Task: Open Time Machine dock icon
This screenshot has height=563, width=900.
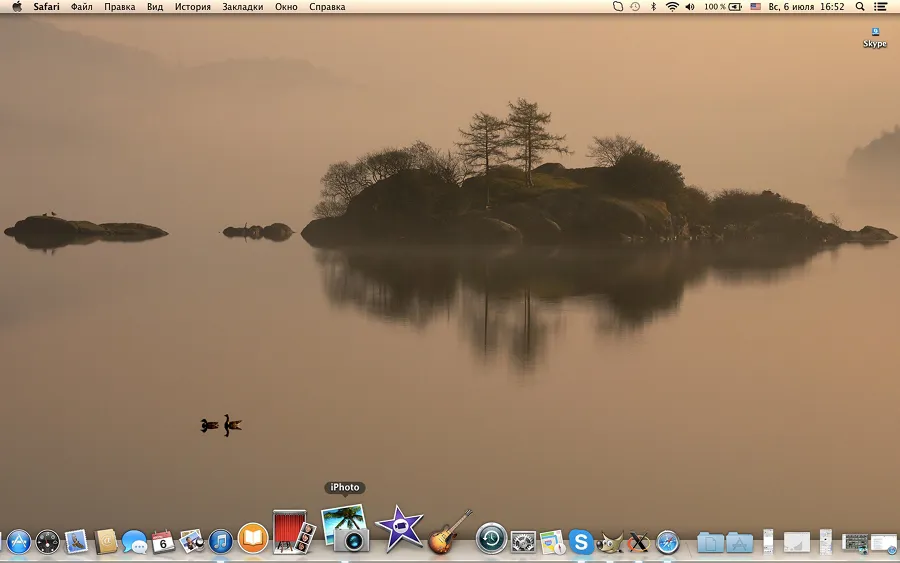Action: point(491,538)
